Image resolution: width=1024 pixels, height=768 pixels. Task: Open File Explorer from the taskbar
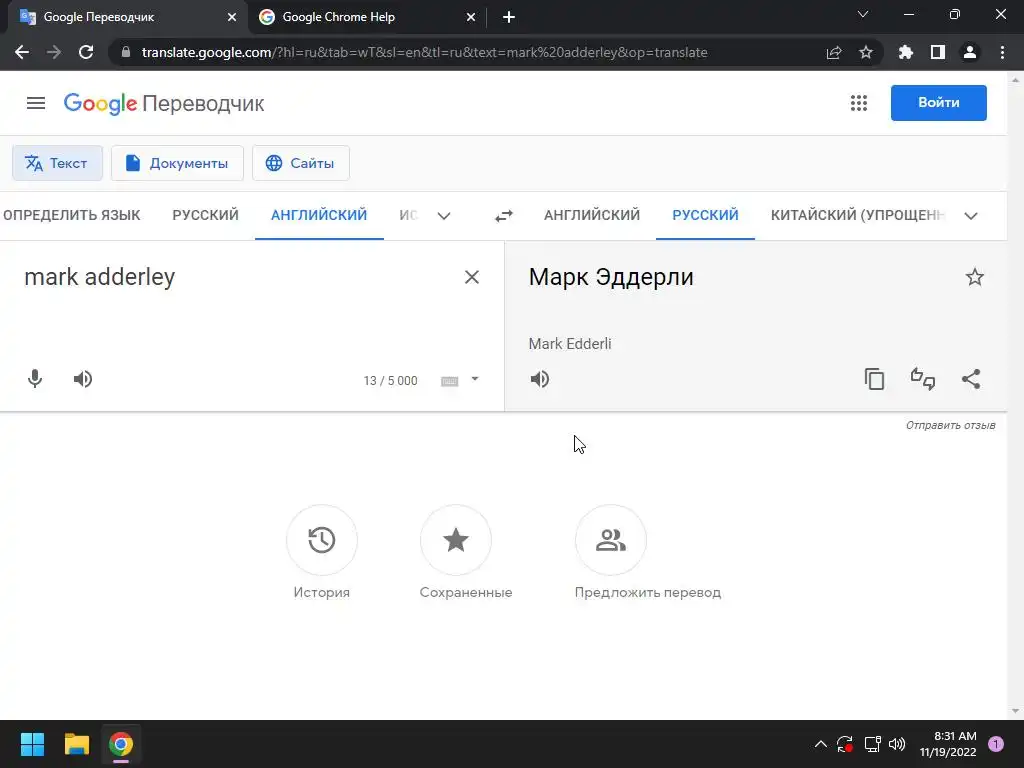pos(76,744)
